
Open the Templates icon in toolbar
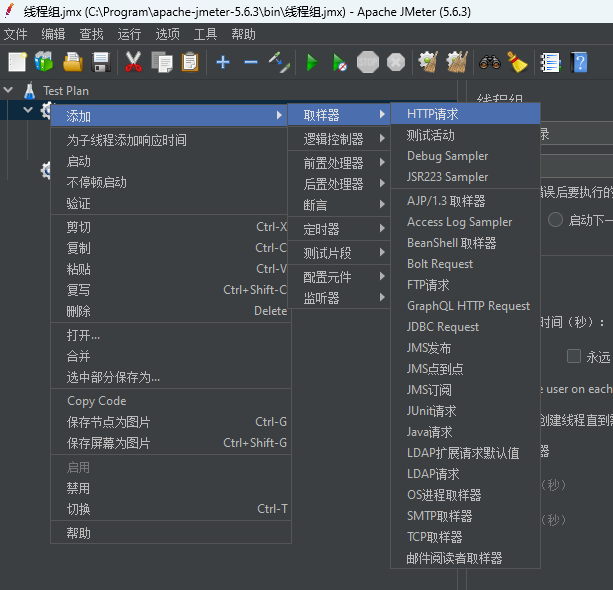[44, 62]
